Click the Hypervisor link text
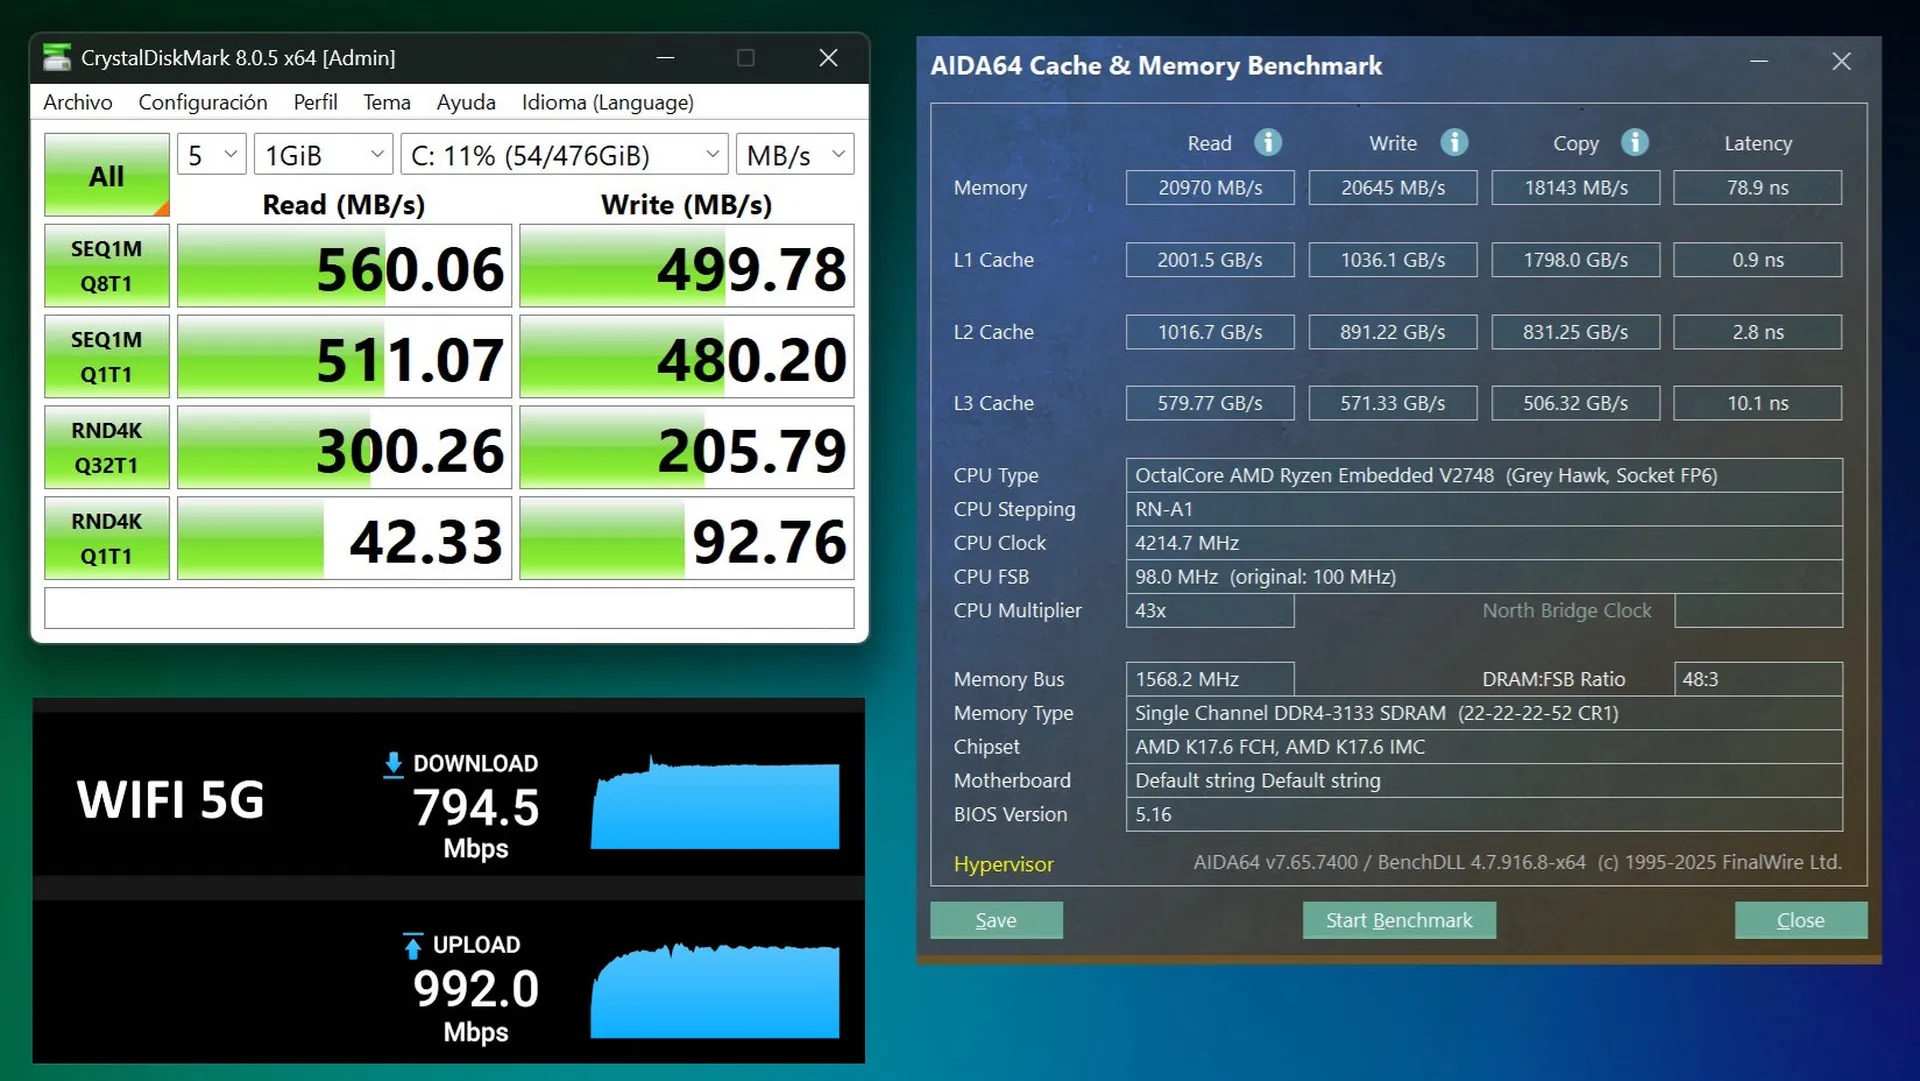Viewport: 1920px width, 1081px height. point(1003,864)
